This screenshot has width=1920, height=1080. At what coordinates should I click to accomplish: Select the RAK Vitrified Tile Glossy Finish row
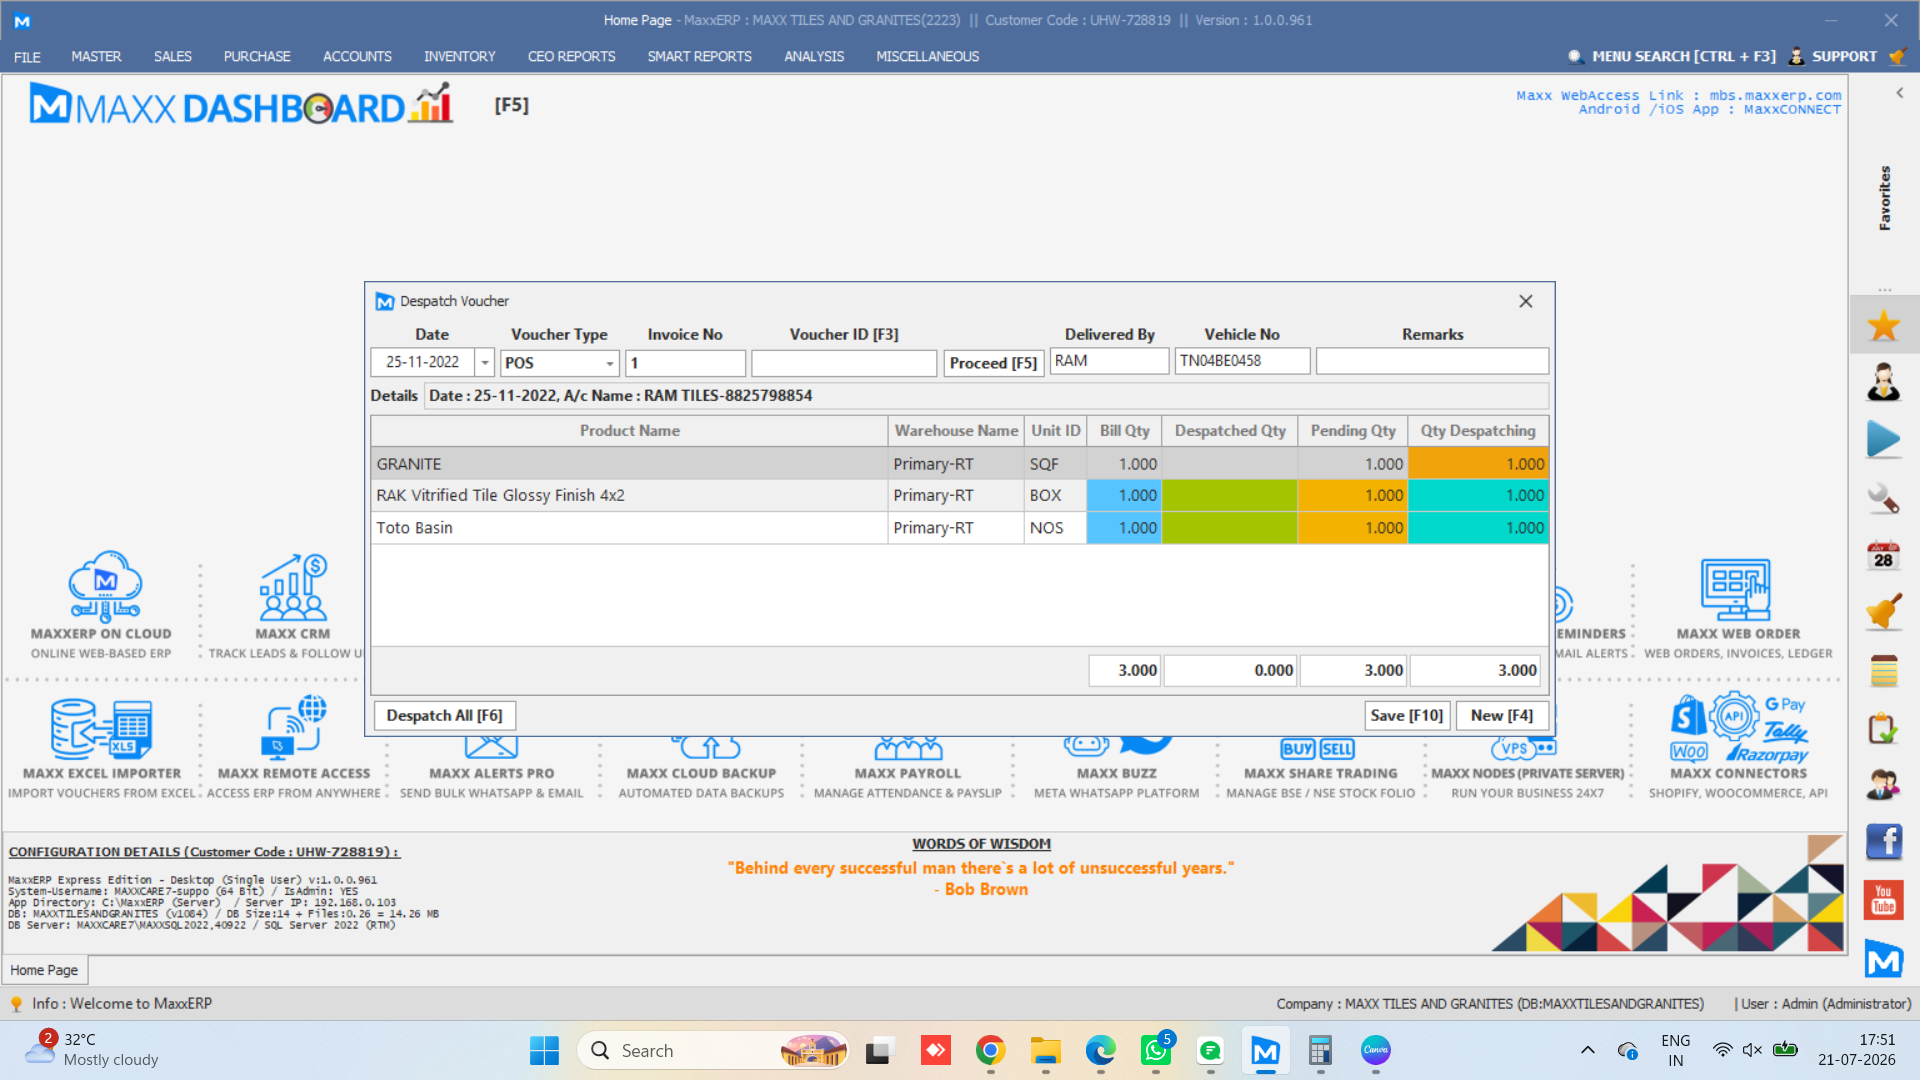coord(959,495)
